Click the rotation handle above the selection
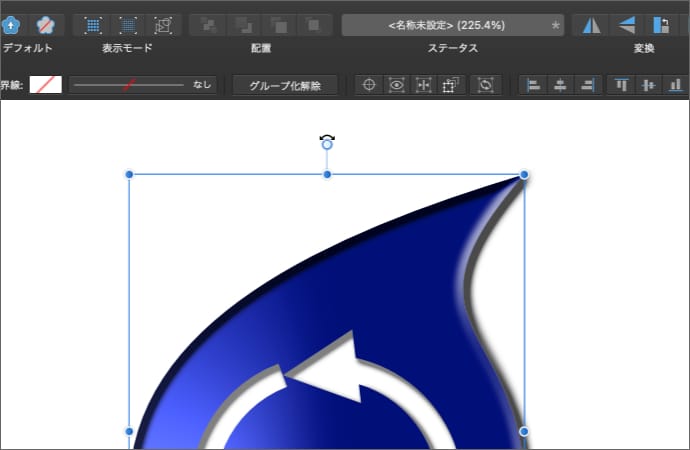 pos(327,143)
